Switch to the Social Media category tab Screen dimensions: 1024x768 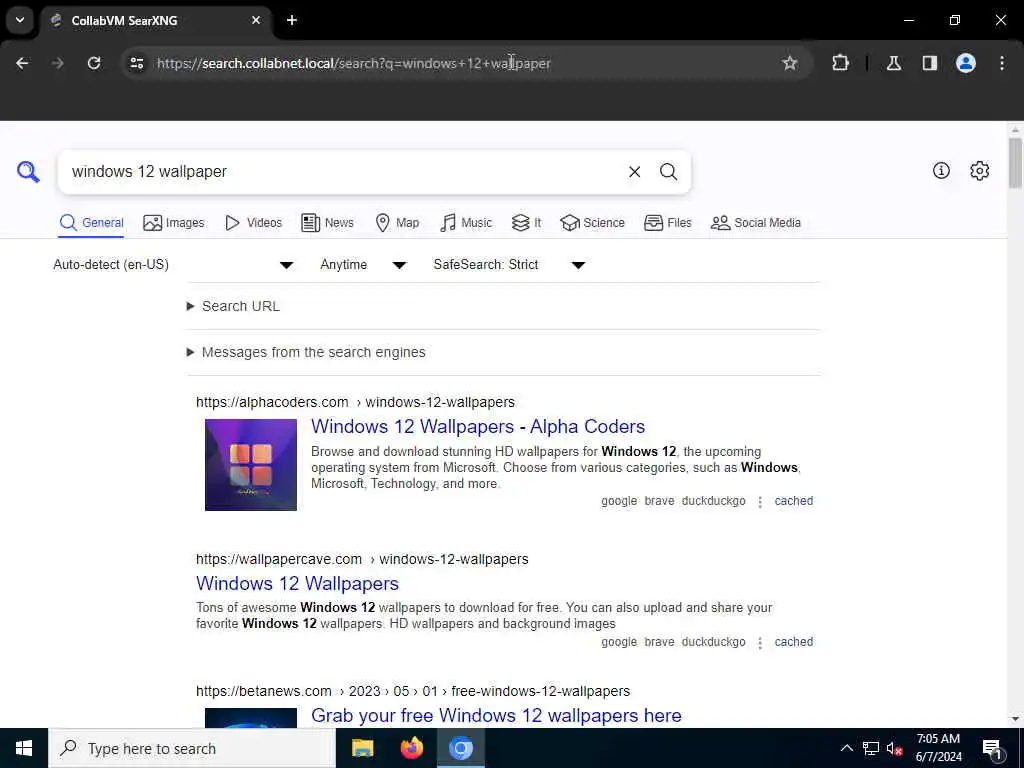756,223
